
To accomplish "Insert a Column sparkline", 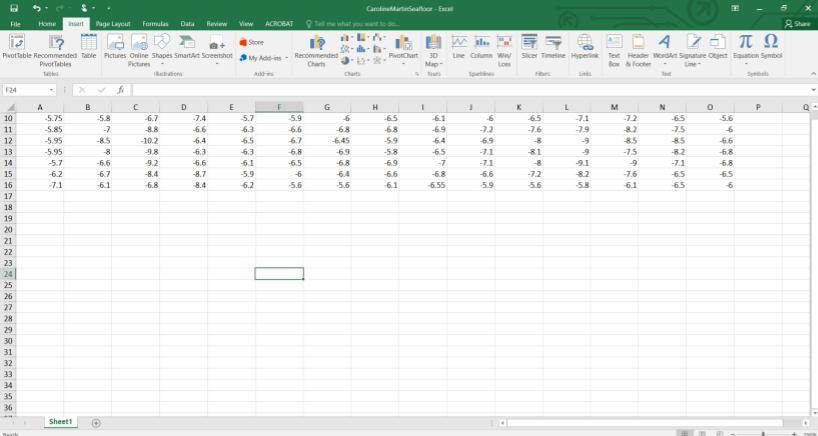I will (x=482, y=46).
